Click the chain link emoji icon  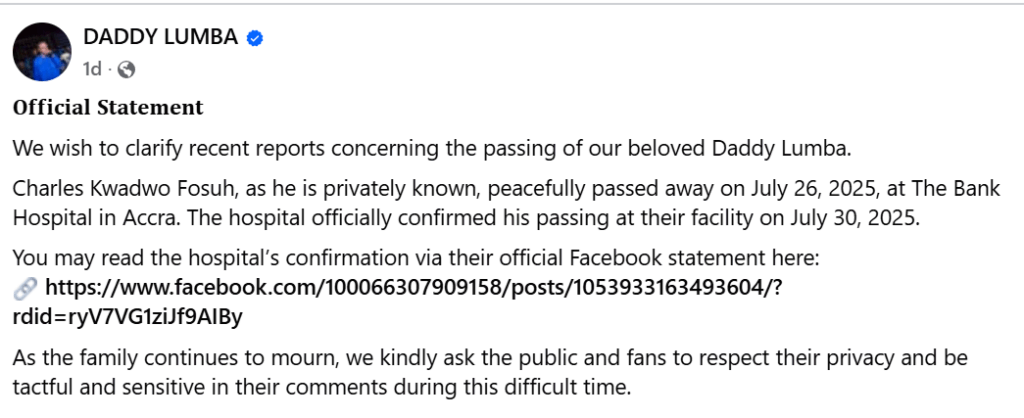tap(26, 289)
